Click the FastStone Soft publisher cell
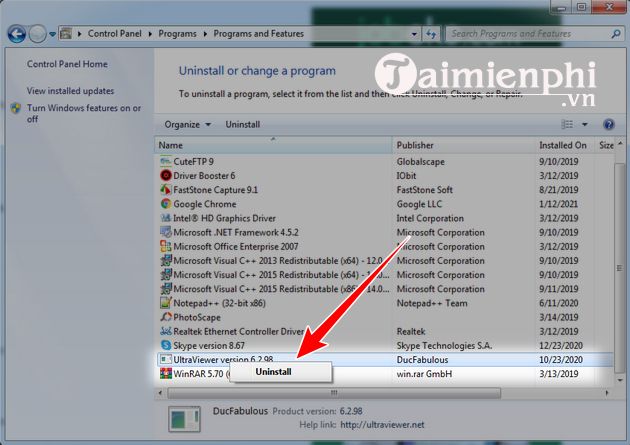Image resolution: width=630 pixels, height=445 pixels. tap(424, 190)
